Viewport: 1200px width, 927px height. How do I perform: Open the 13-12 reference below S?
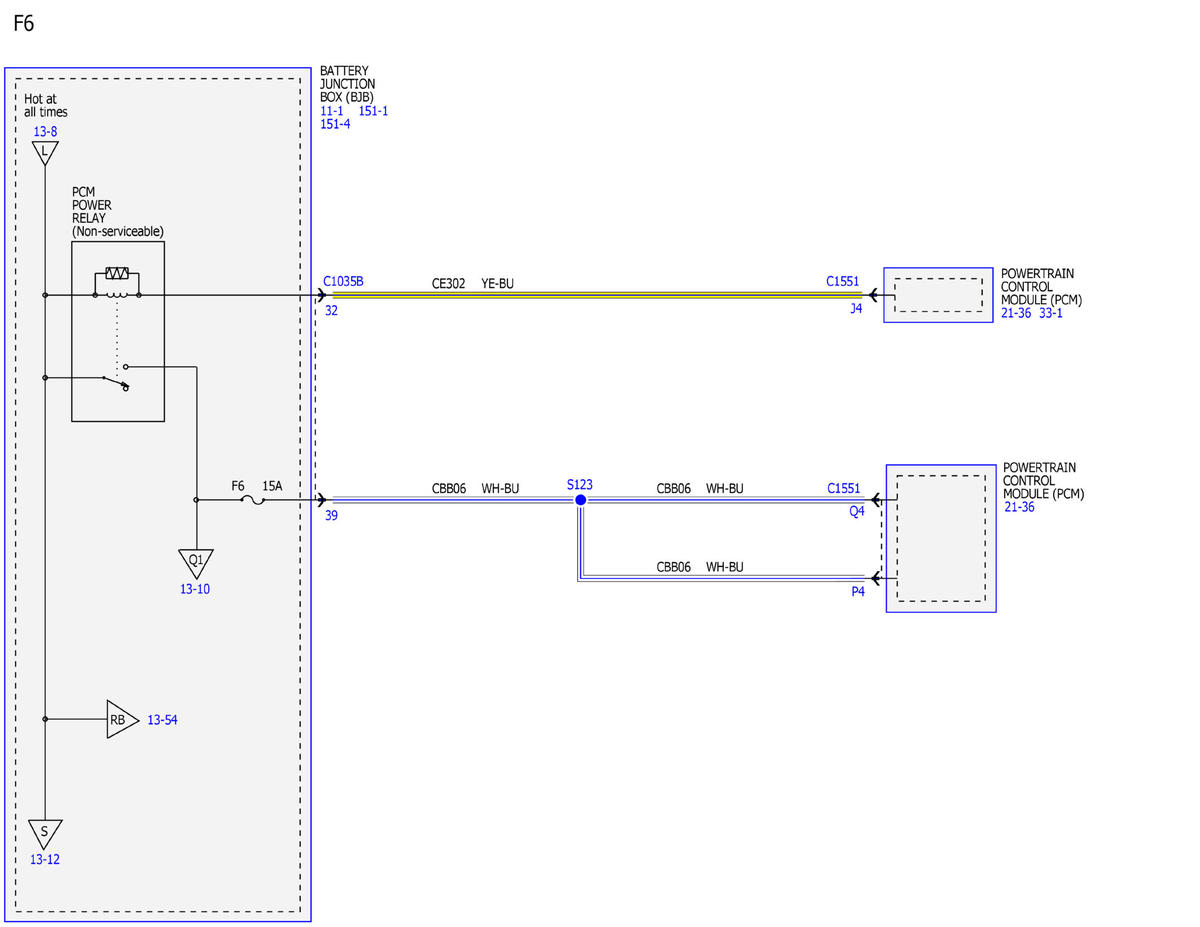tap(45, 859)
